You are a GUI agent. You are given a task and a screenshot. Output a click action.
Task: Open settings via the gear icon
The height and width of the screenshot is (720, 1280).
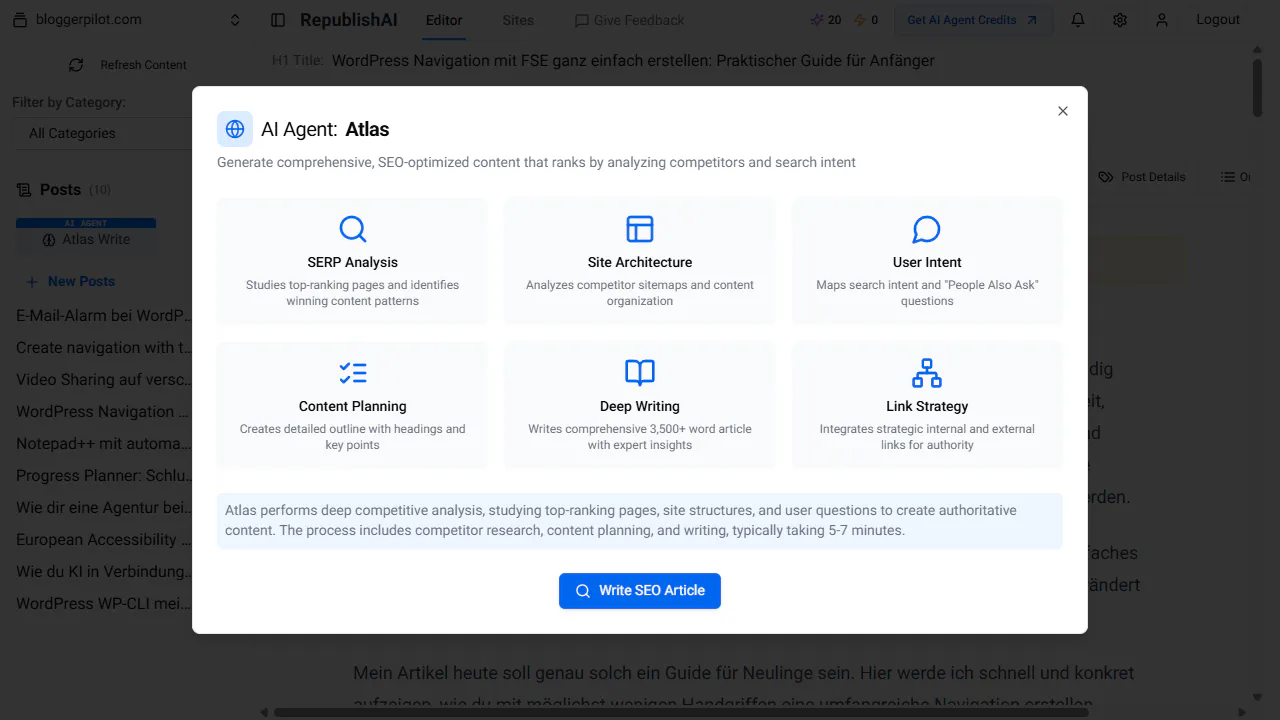tap(1120, 20)
